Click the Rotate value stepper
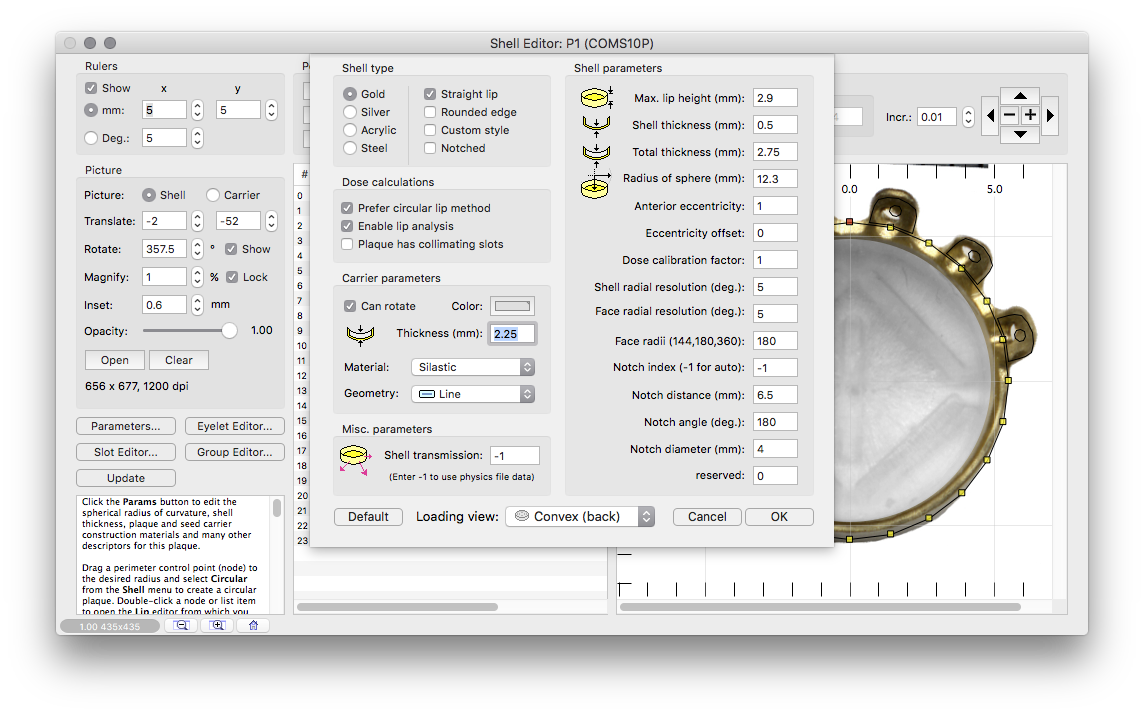 (197, 250)
